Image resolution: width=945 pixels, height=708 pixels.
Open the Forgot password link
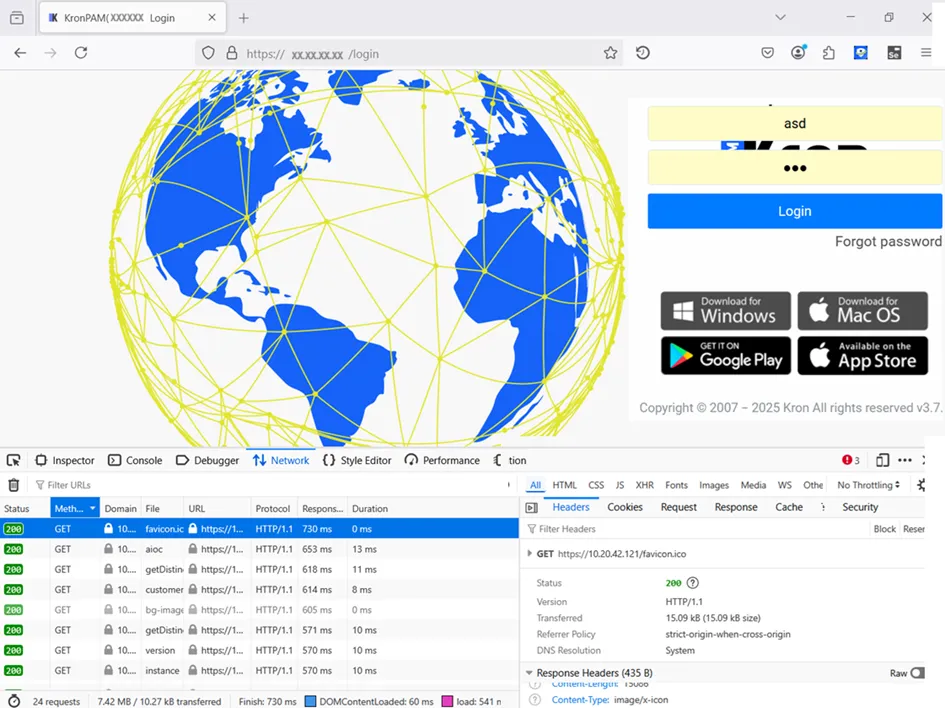click(888, 242)
